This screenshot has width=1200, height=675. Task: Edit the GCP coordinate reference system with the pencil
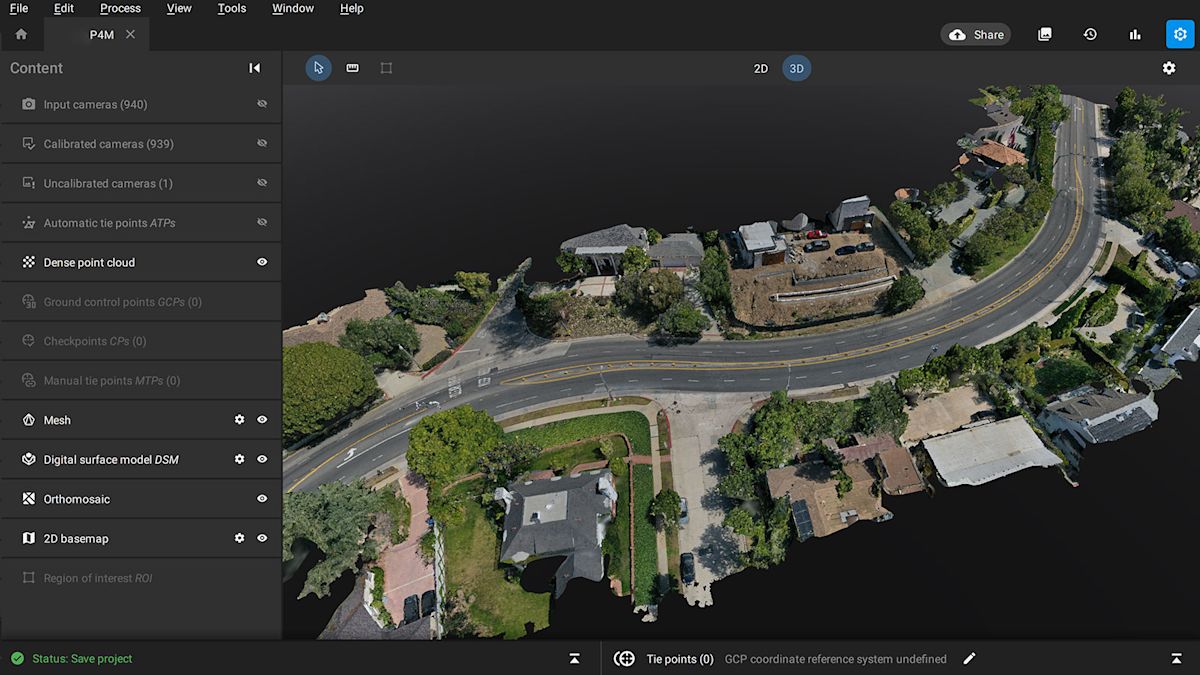969,658
